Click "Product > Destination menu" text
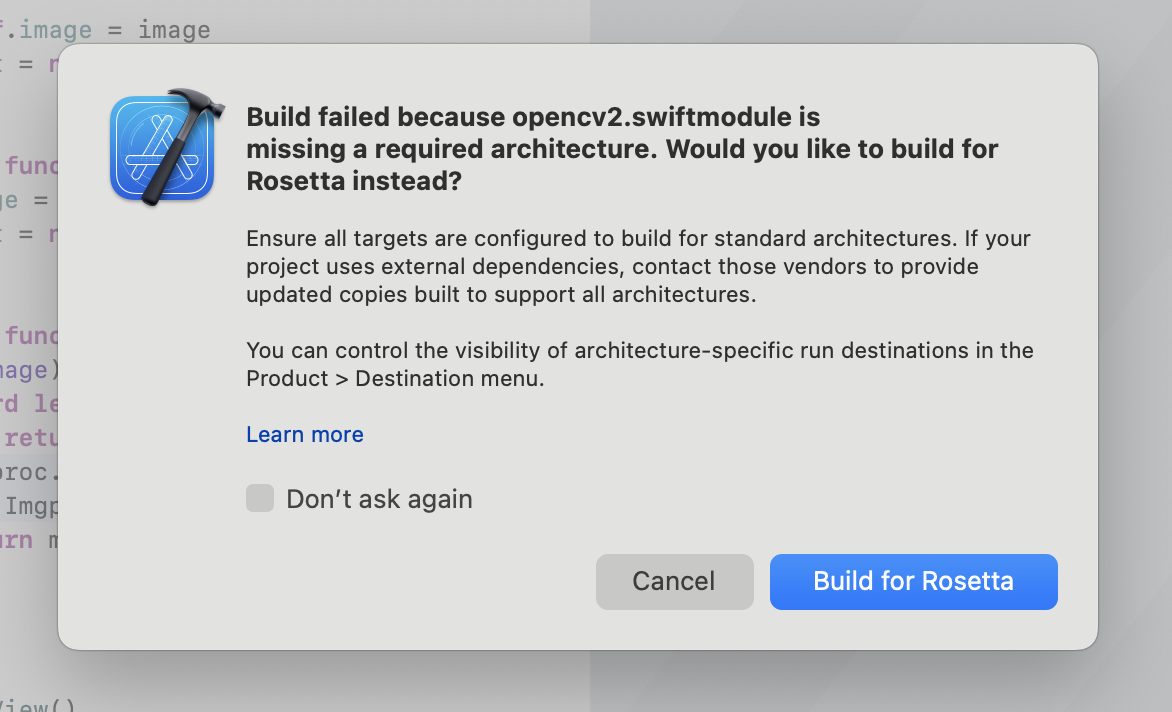 pos(395,379)
